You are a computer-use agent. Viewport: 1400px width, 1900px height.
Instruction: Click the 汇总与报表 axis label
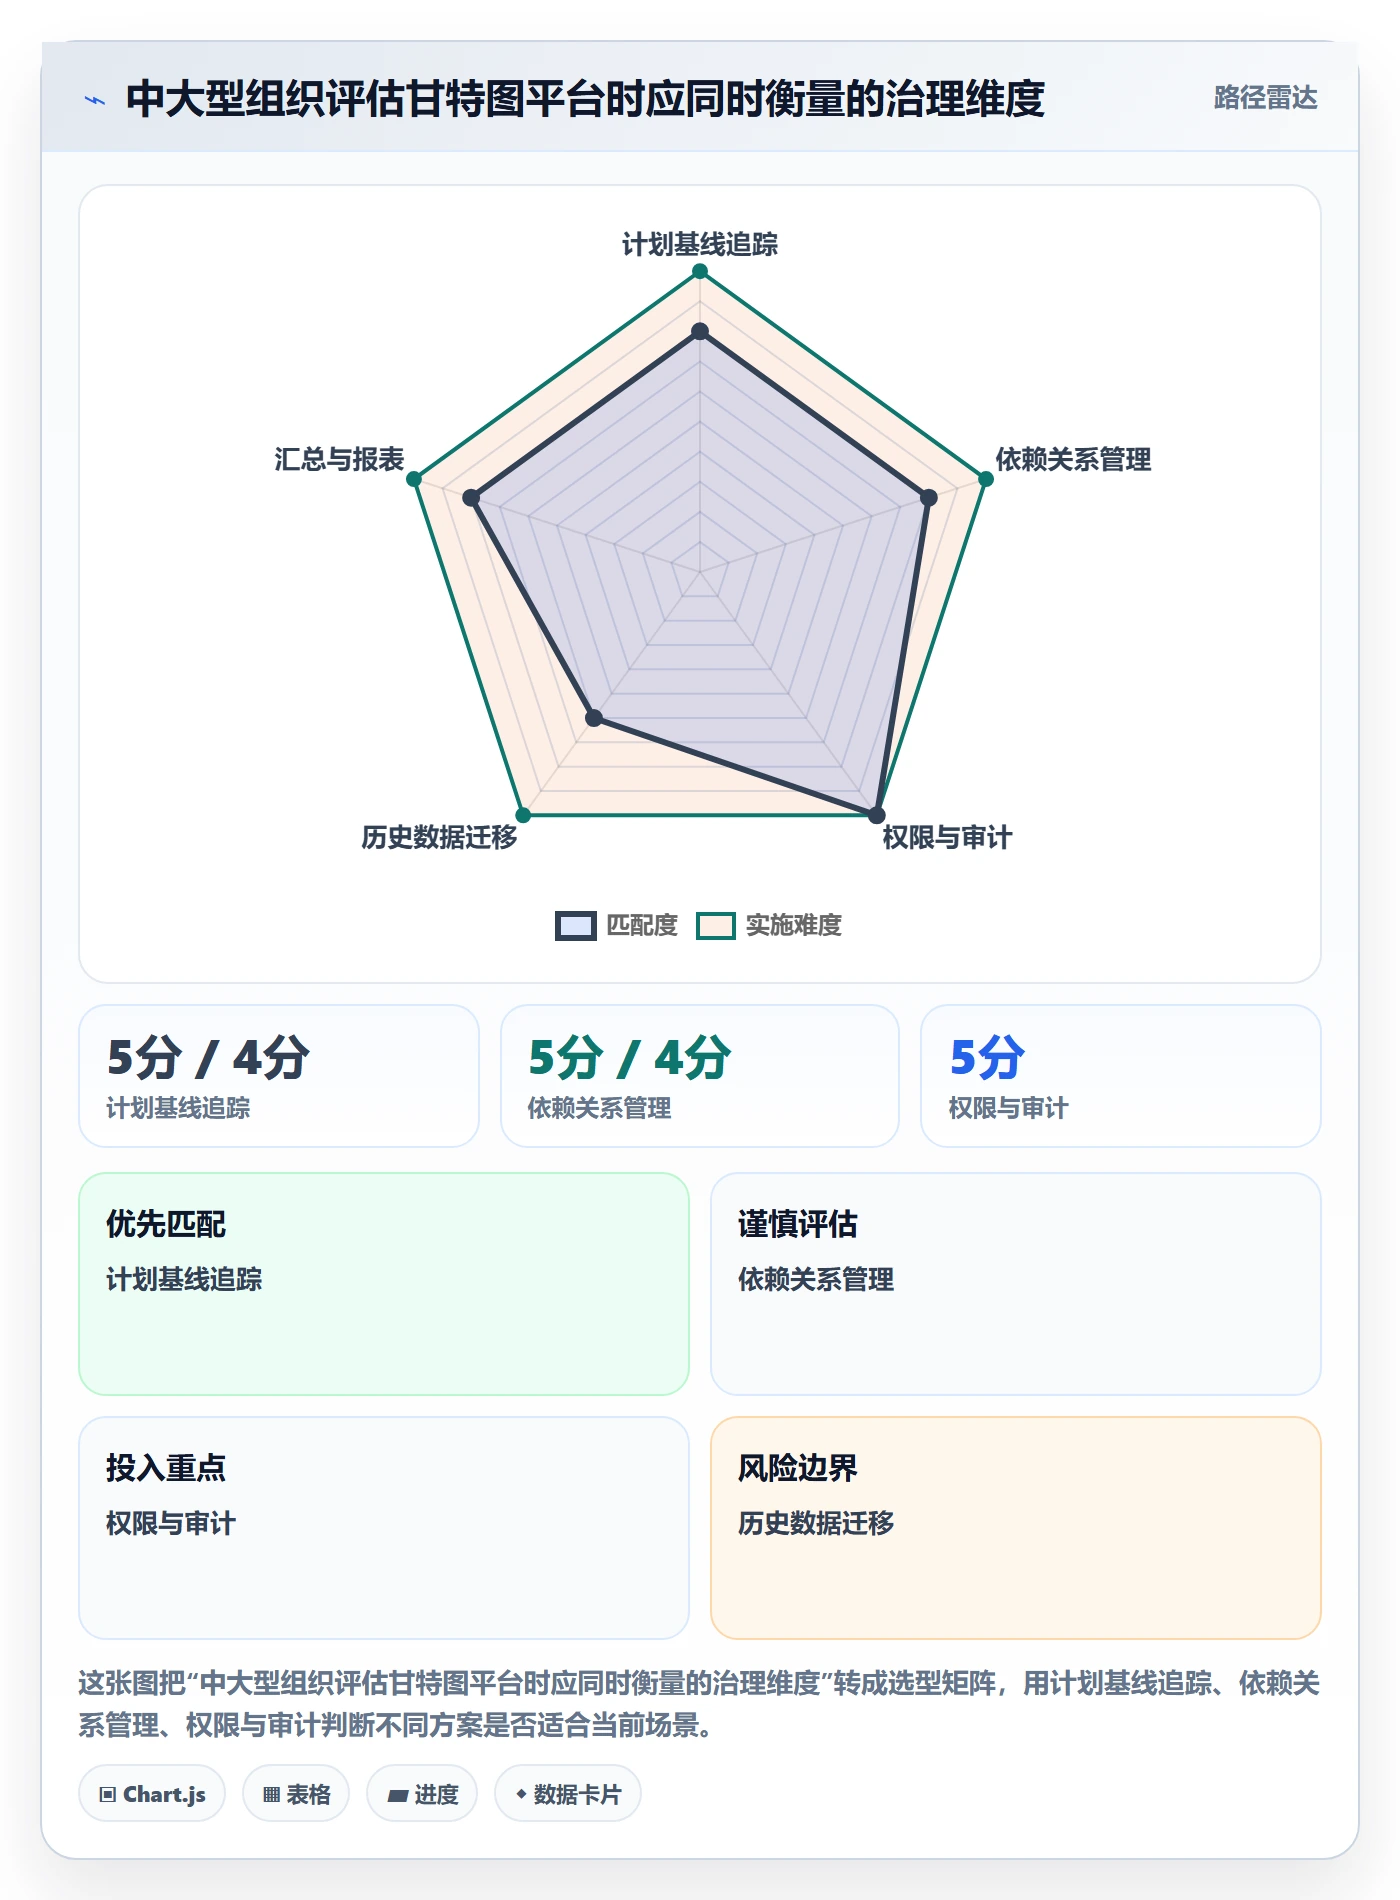pos(339,459)
